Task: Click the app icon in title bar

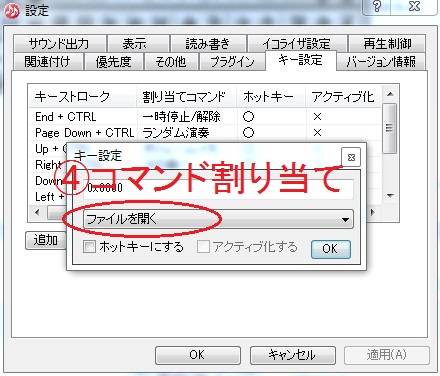Action: pyautogui.click(x=12, y=11)
